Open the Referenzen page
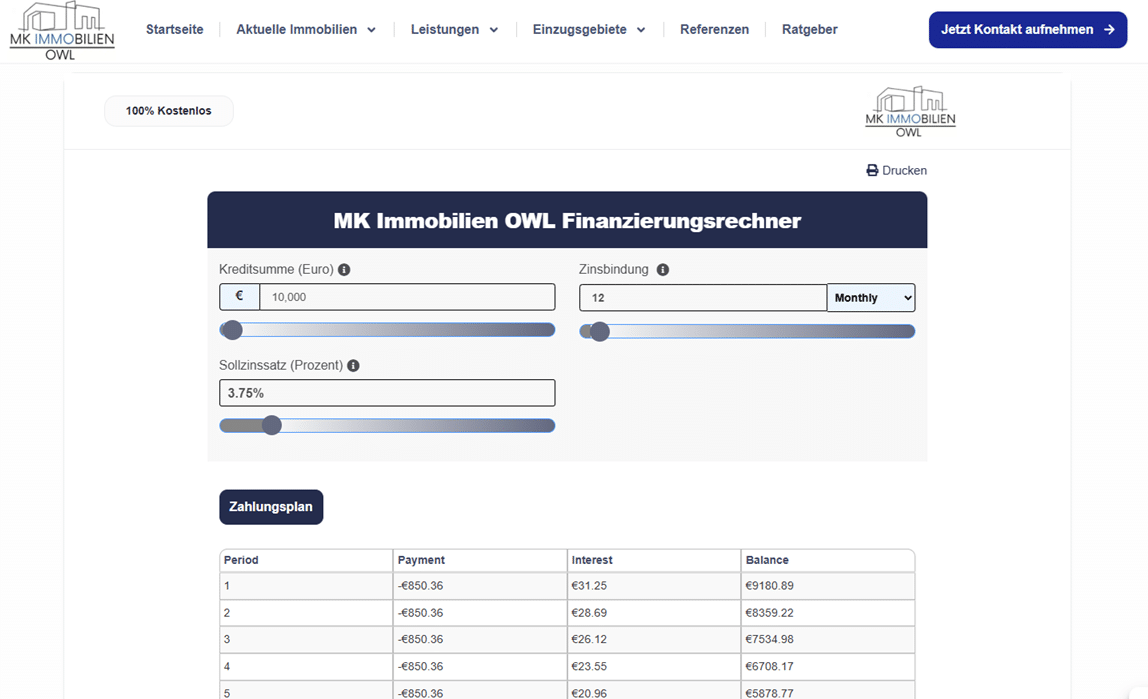Screen dimensions: 1148x699 715,29
